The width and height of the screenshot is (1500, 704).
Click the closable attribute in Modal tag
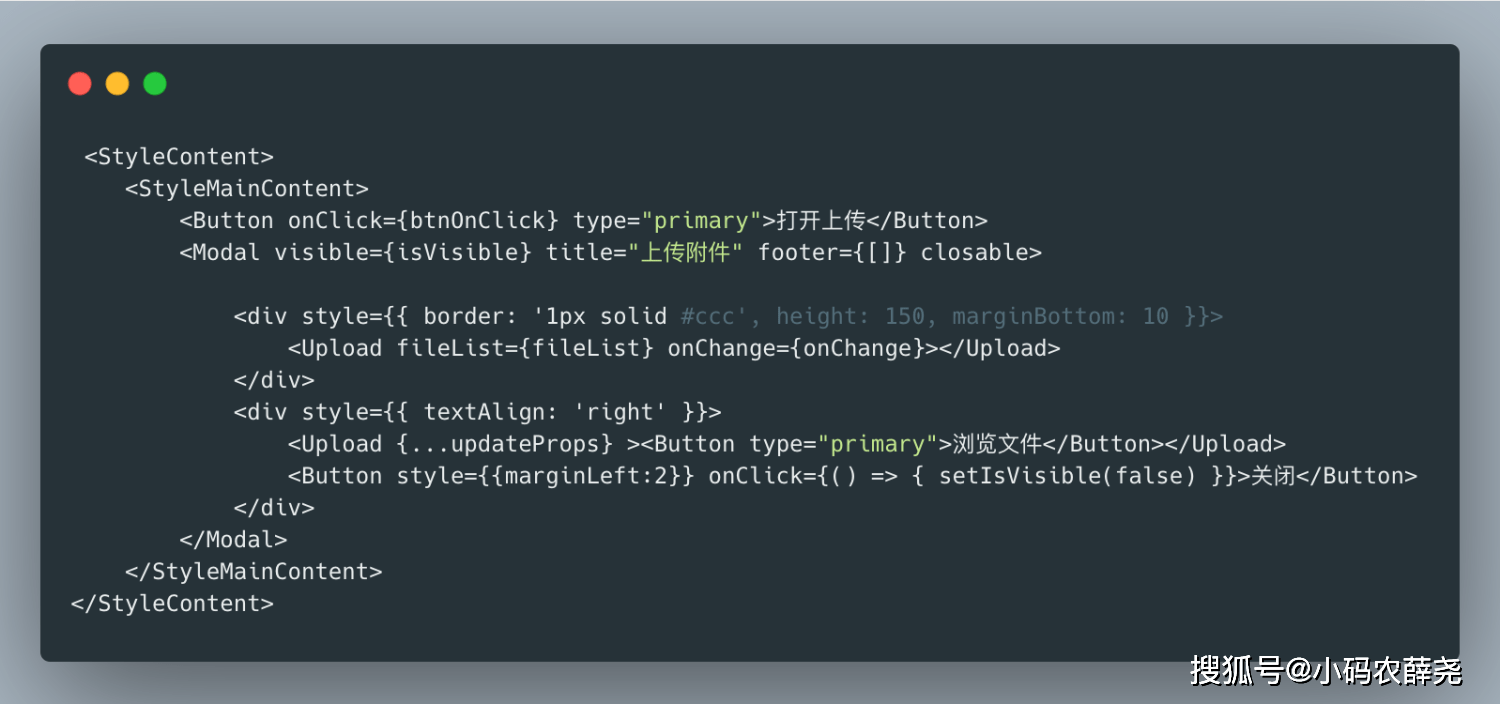(x=974, y=253)
